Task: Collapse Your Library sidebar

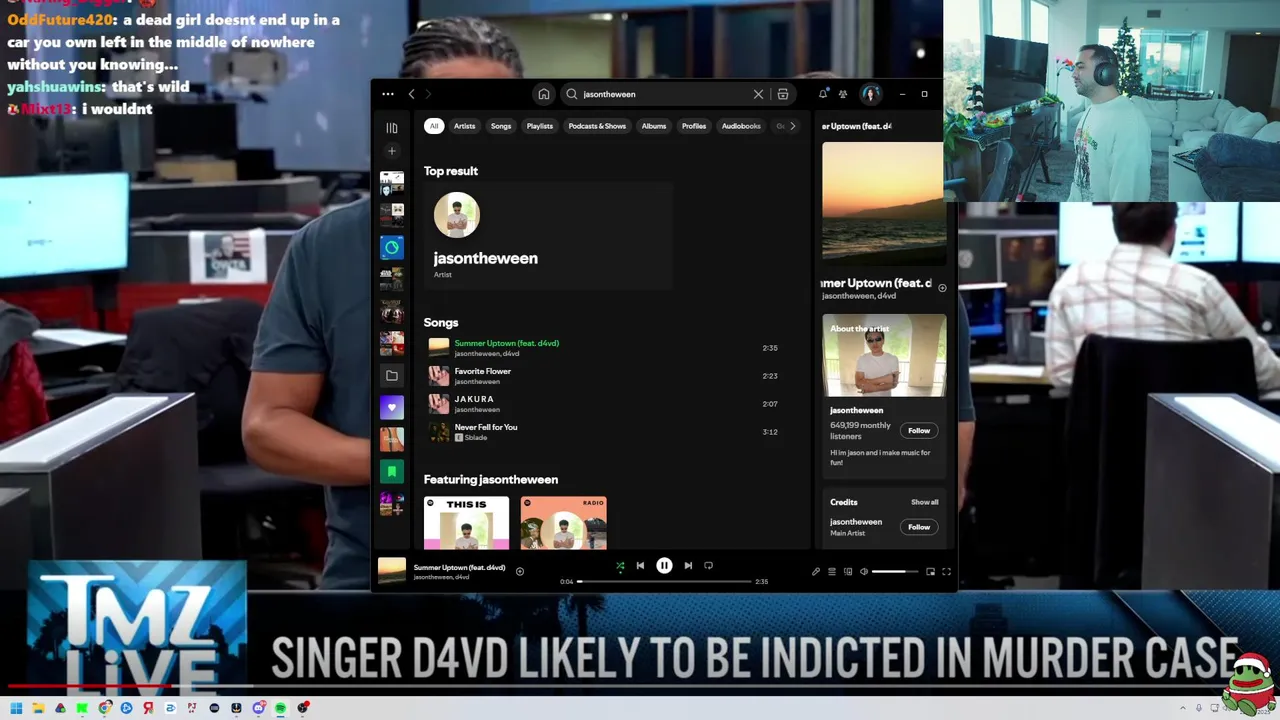Action: tap(392, 128)
